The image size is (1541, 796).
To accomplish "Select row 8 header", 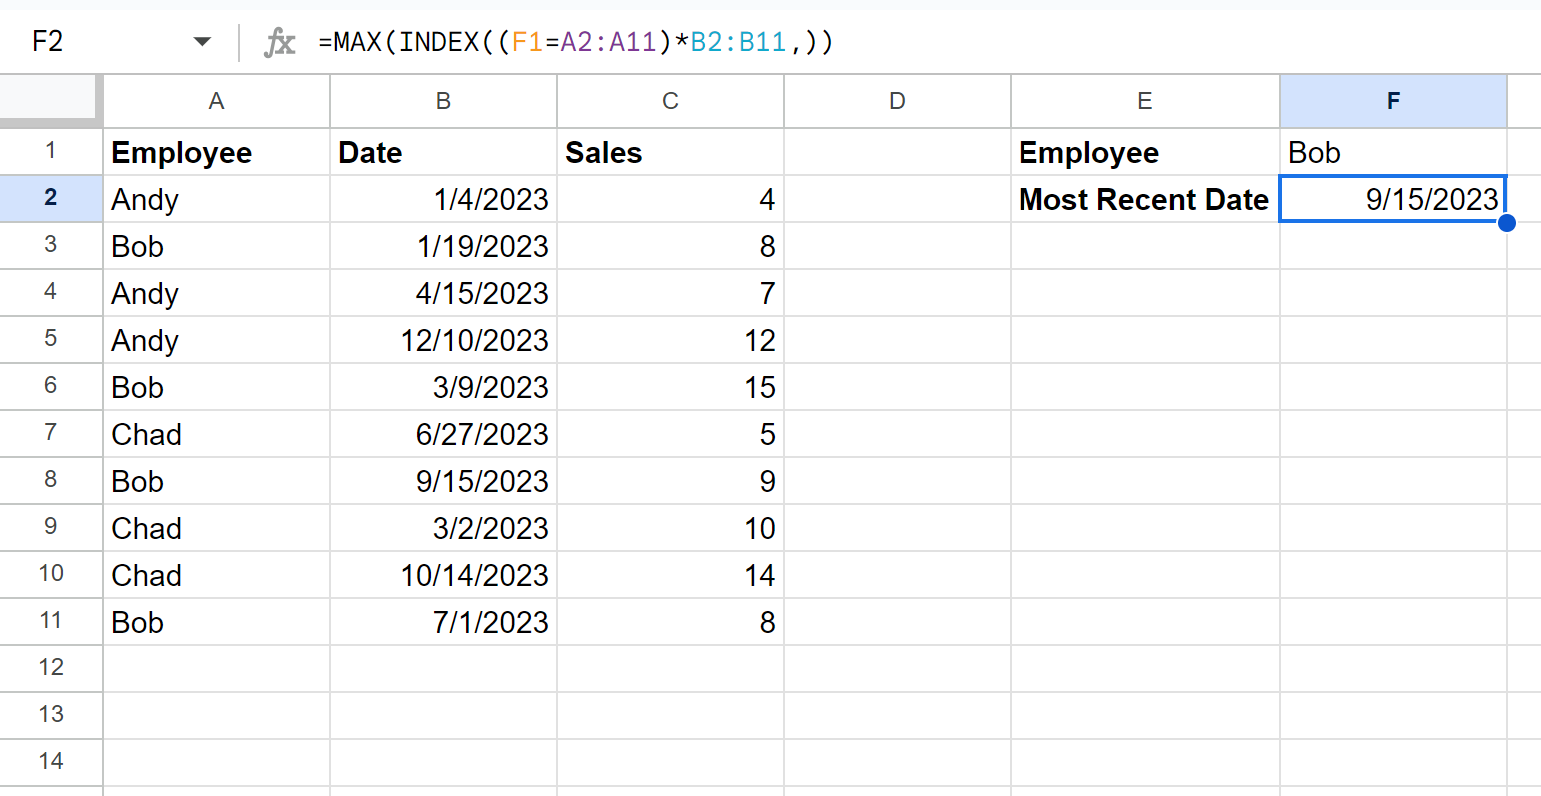I will click(51, 480).
